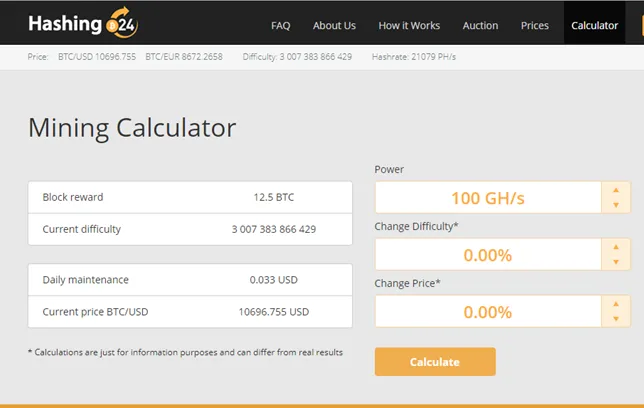The height and width of the screenshot is (408, 644).
Task: Open the Auction page
Action: [x=480, y=25]
